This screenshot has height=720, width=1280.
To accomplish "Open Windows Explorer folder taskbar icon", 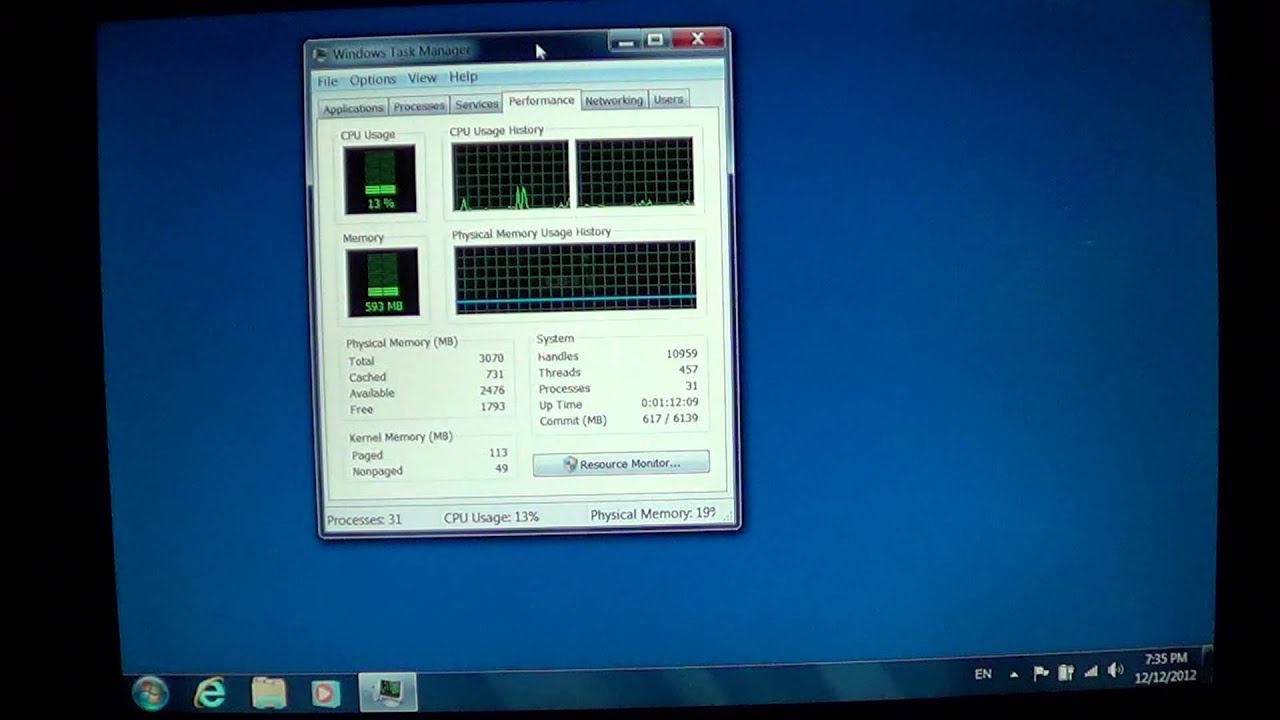I will tap(269, 692).
